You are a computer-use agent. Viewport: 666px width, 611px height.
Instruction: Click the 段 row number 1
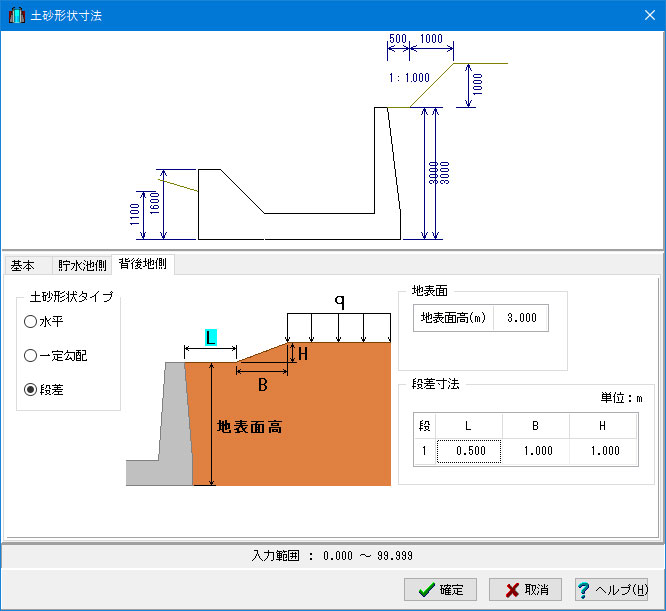click(x=424, y=451)
